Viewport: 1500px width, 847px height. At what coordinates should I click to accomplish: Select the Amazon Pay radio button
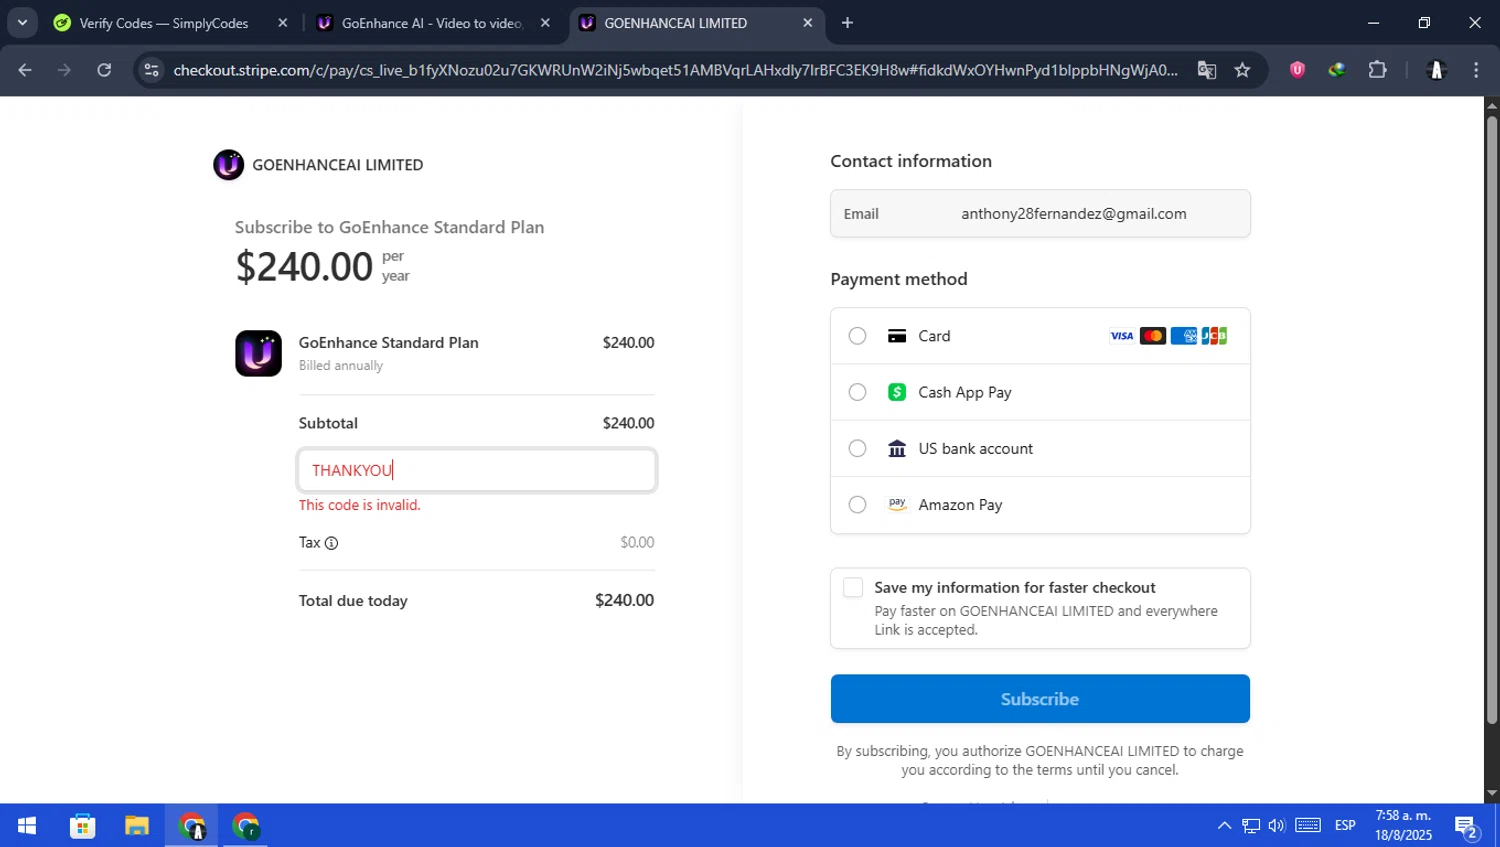coord(857,505)
